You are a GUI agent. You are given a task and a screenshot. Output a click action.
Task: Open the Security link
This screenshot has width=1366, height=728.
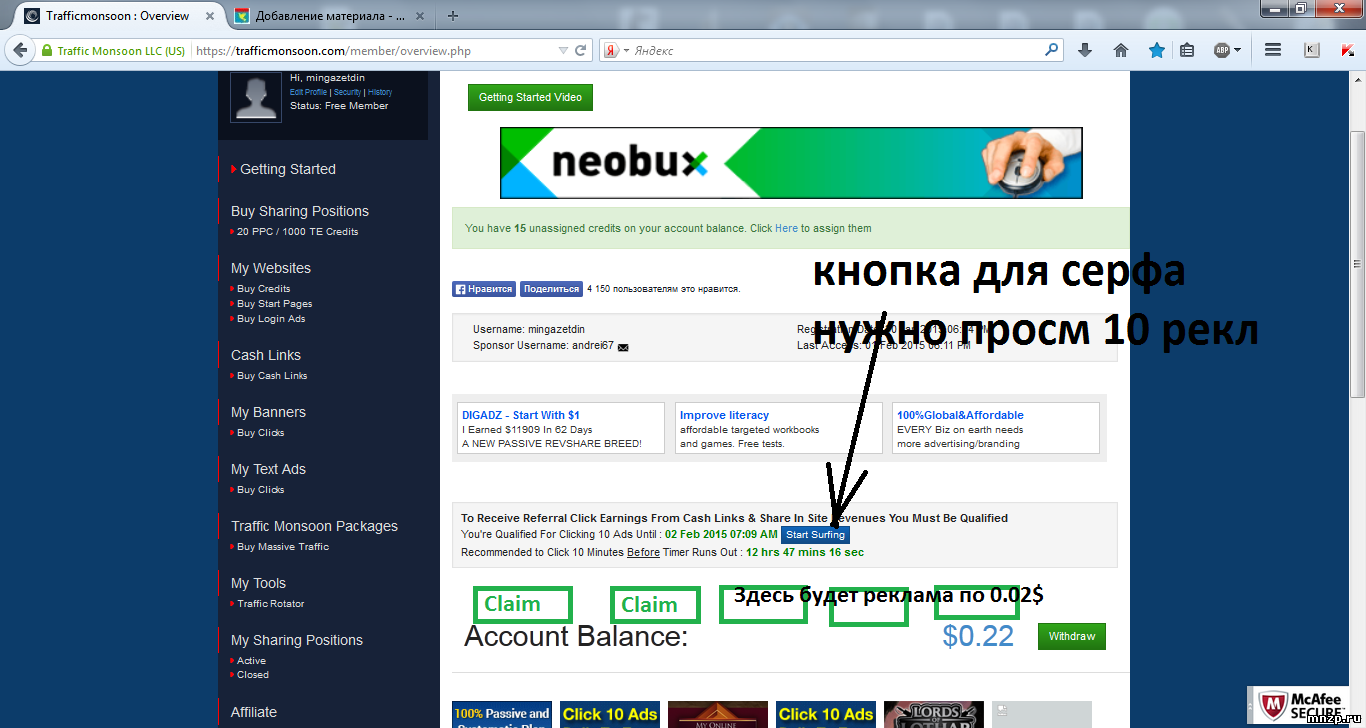pos(347,92)
